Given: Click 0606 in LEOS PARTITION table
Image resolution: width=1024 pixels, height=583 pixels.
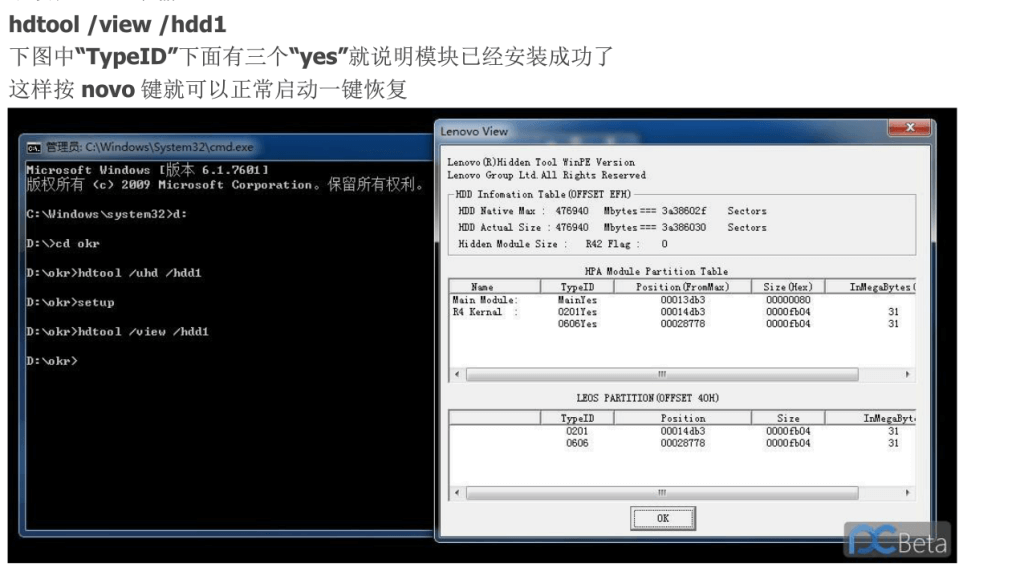Looking at the screenshot, I should 577,443.
